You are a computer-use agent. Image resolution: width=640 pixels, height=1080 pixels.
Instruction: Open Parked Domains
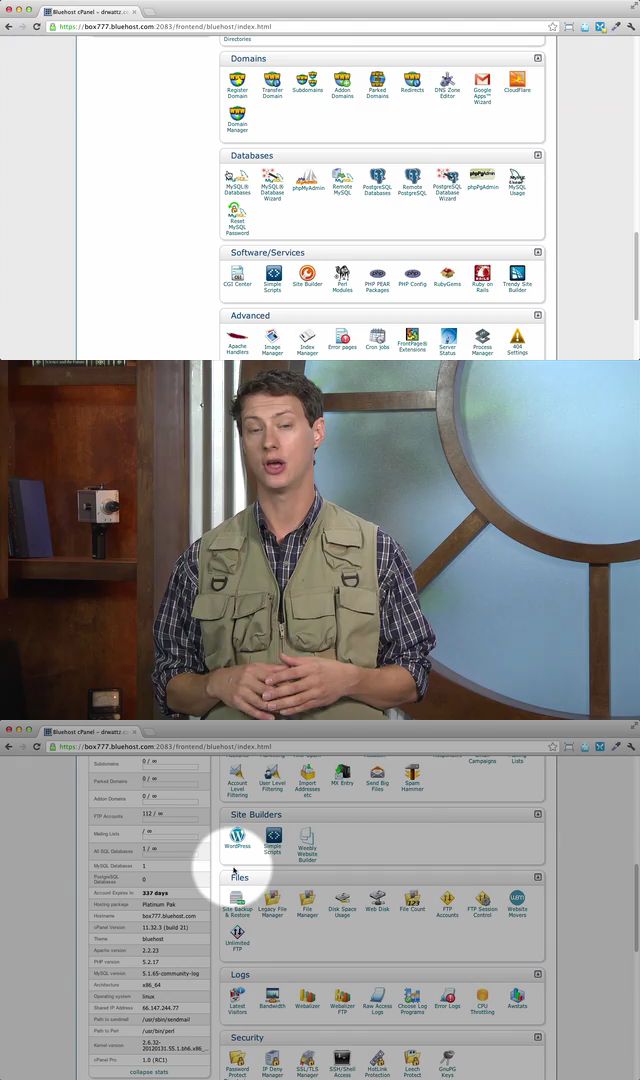(378, 85)
